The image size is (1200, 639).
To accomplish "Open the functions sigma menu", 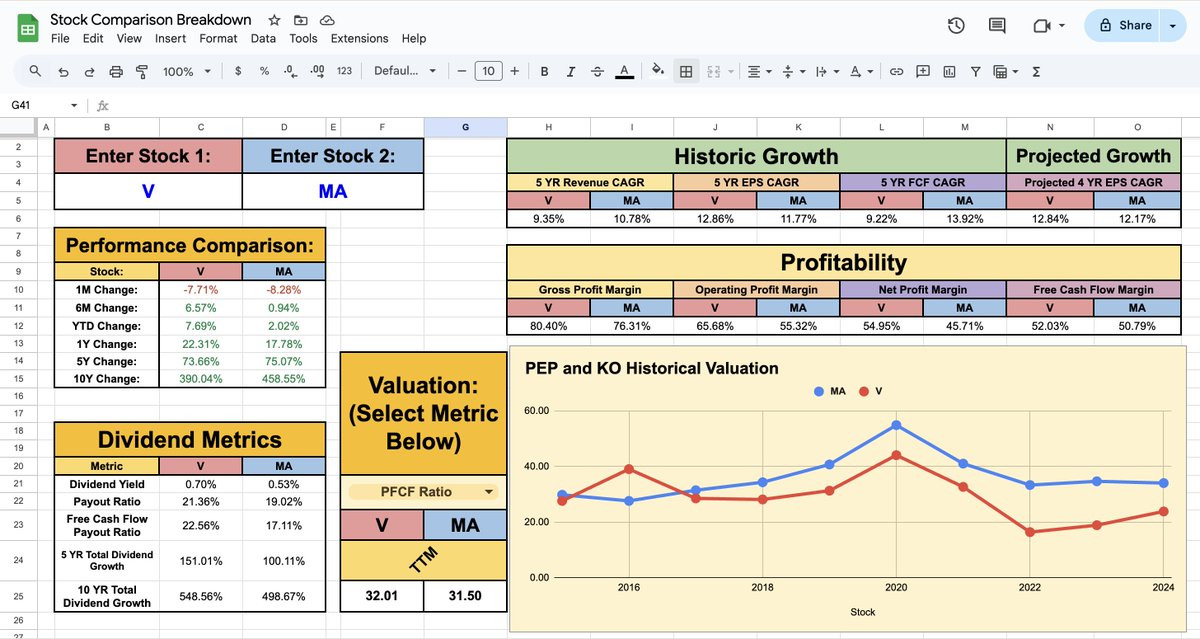I will (1036, 71).
